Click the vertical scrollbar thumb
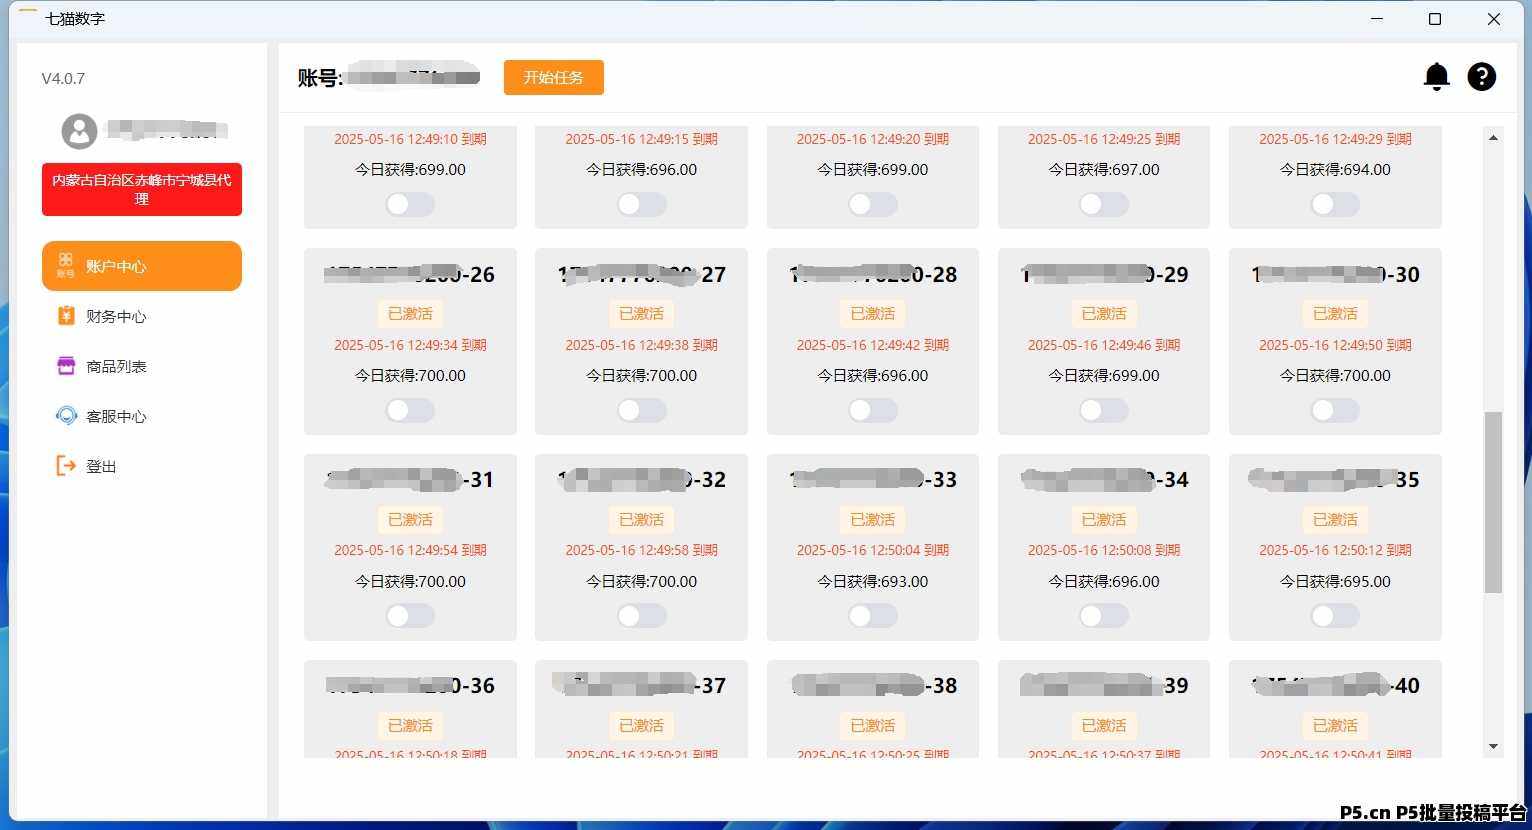The image size is (1532, 830). click(x=1493, y=502)
